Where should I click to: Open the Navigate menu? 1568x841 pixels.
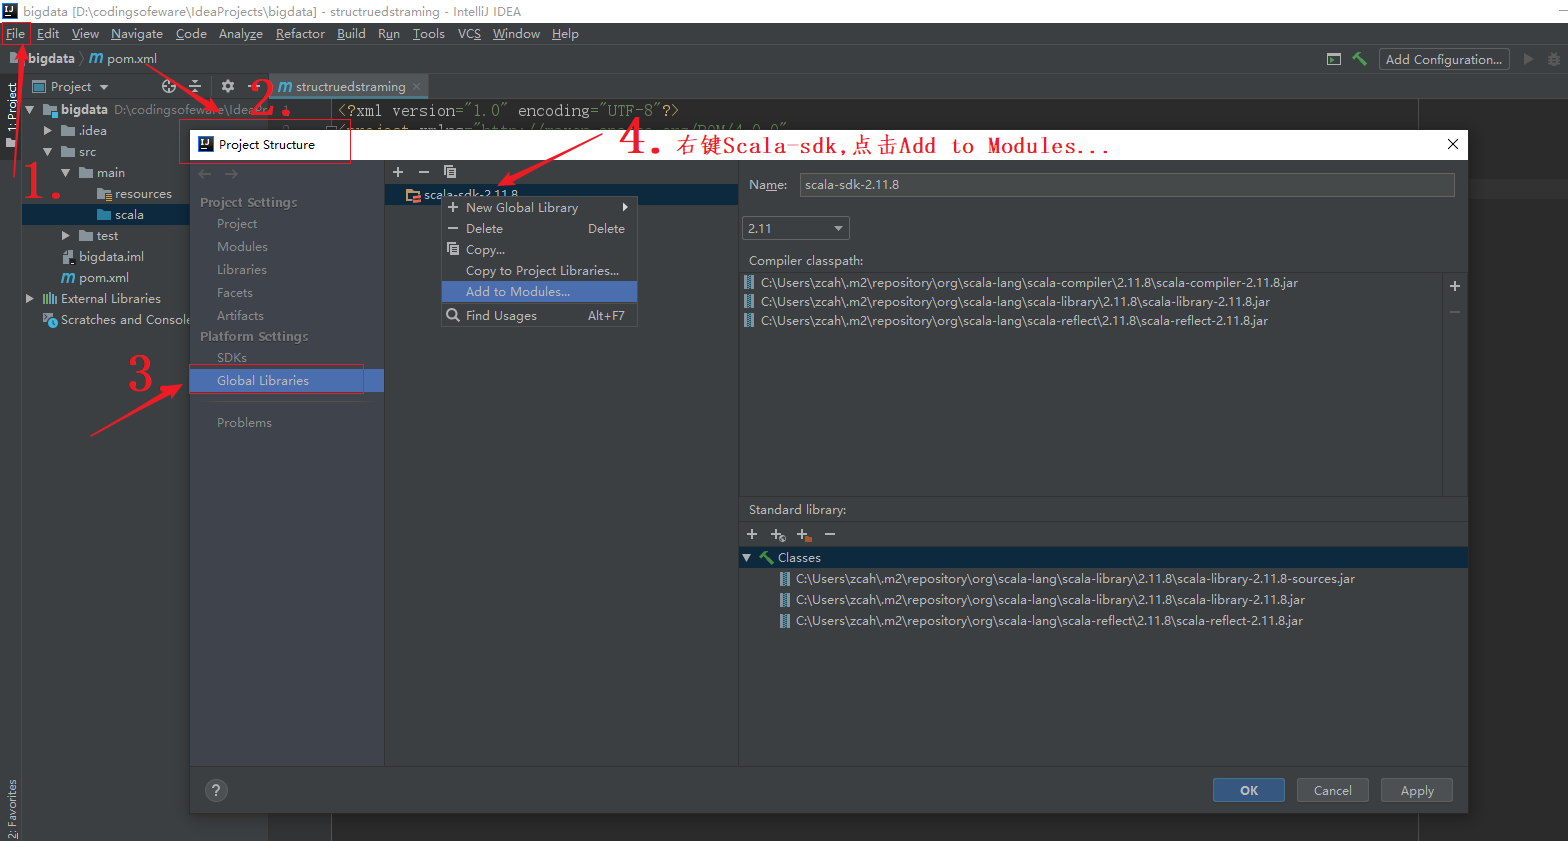(137, 34)
